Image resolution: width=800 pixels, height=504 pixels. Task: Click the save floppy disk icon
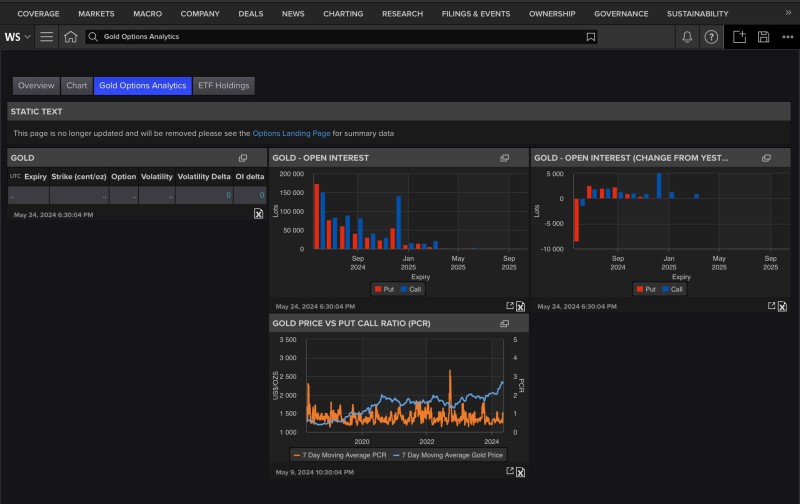(763, 37)
